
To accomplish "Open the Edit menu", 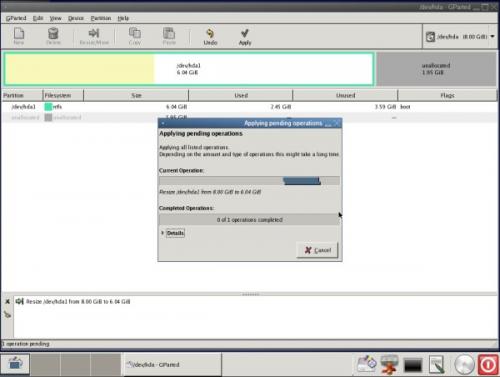I will pyautogui.click(x=38, y=18).
